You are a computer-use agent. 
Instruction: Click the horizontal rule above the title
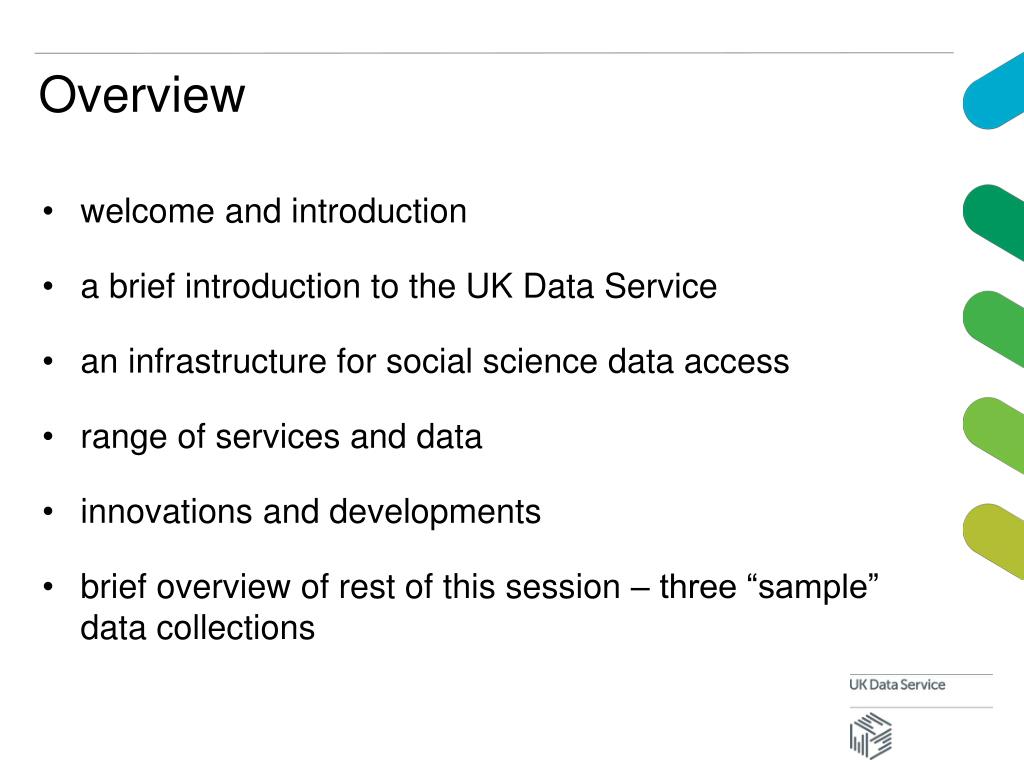[x=494, y=52]
